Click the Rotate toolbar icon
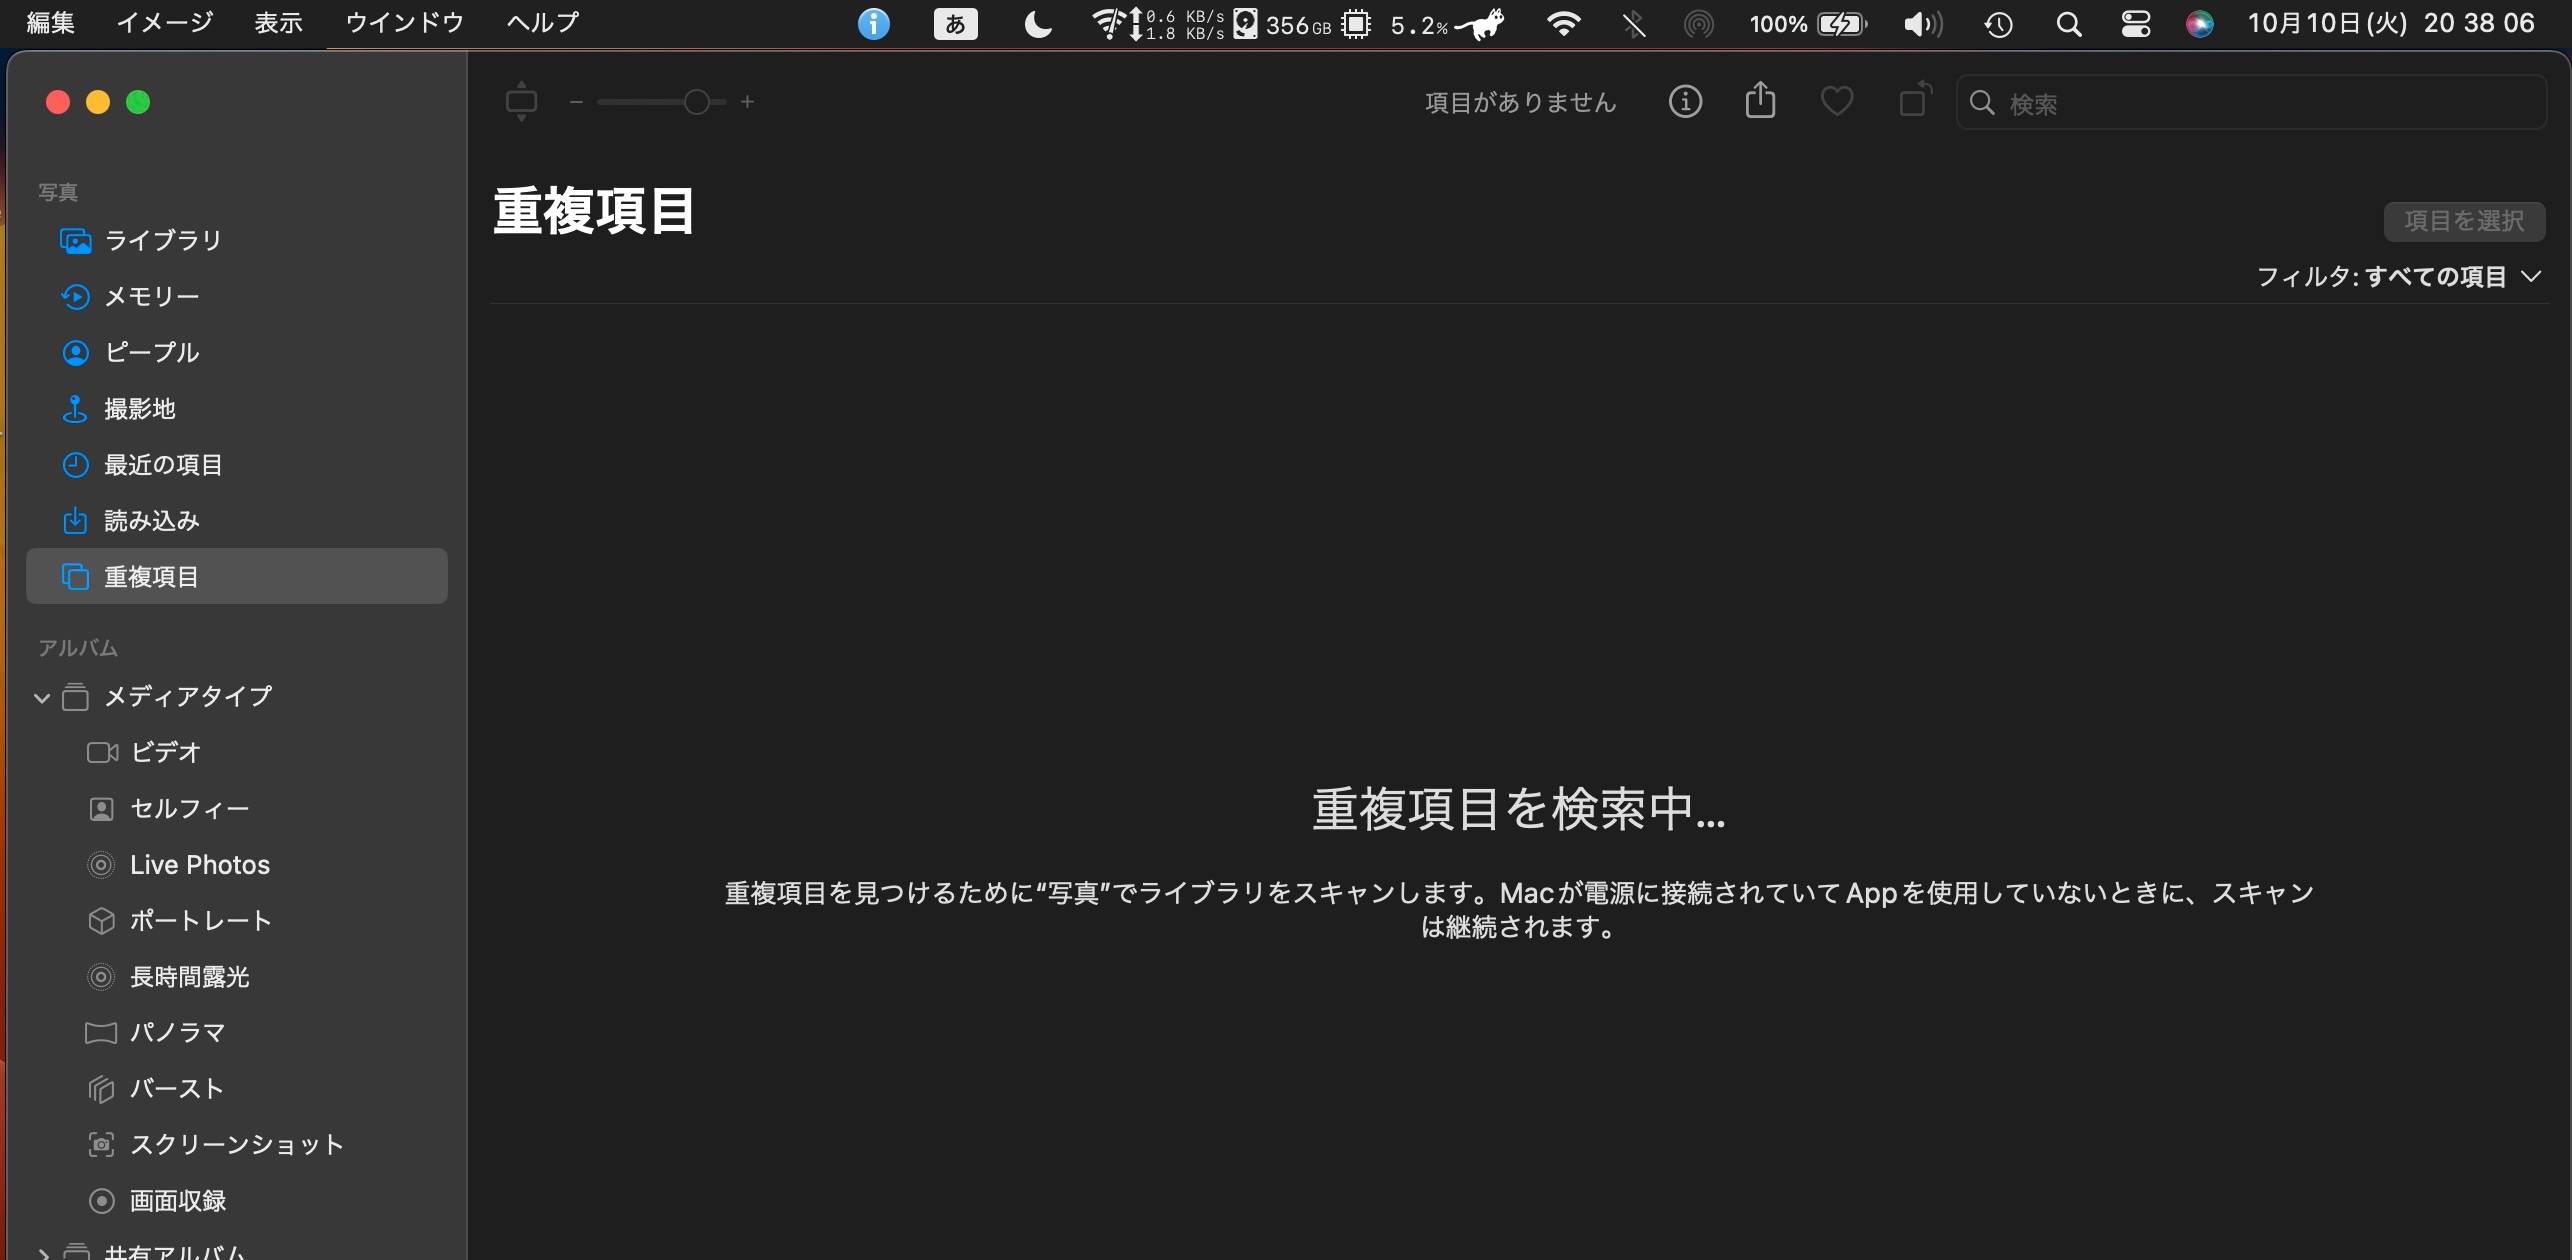The width and height of the screenshot is (2572, 1260). click(x=1914, y=102)
